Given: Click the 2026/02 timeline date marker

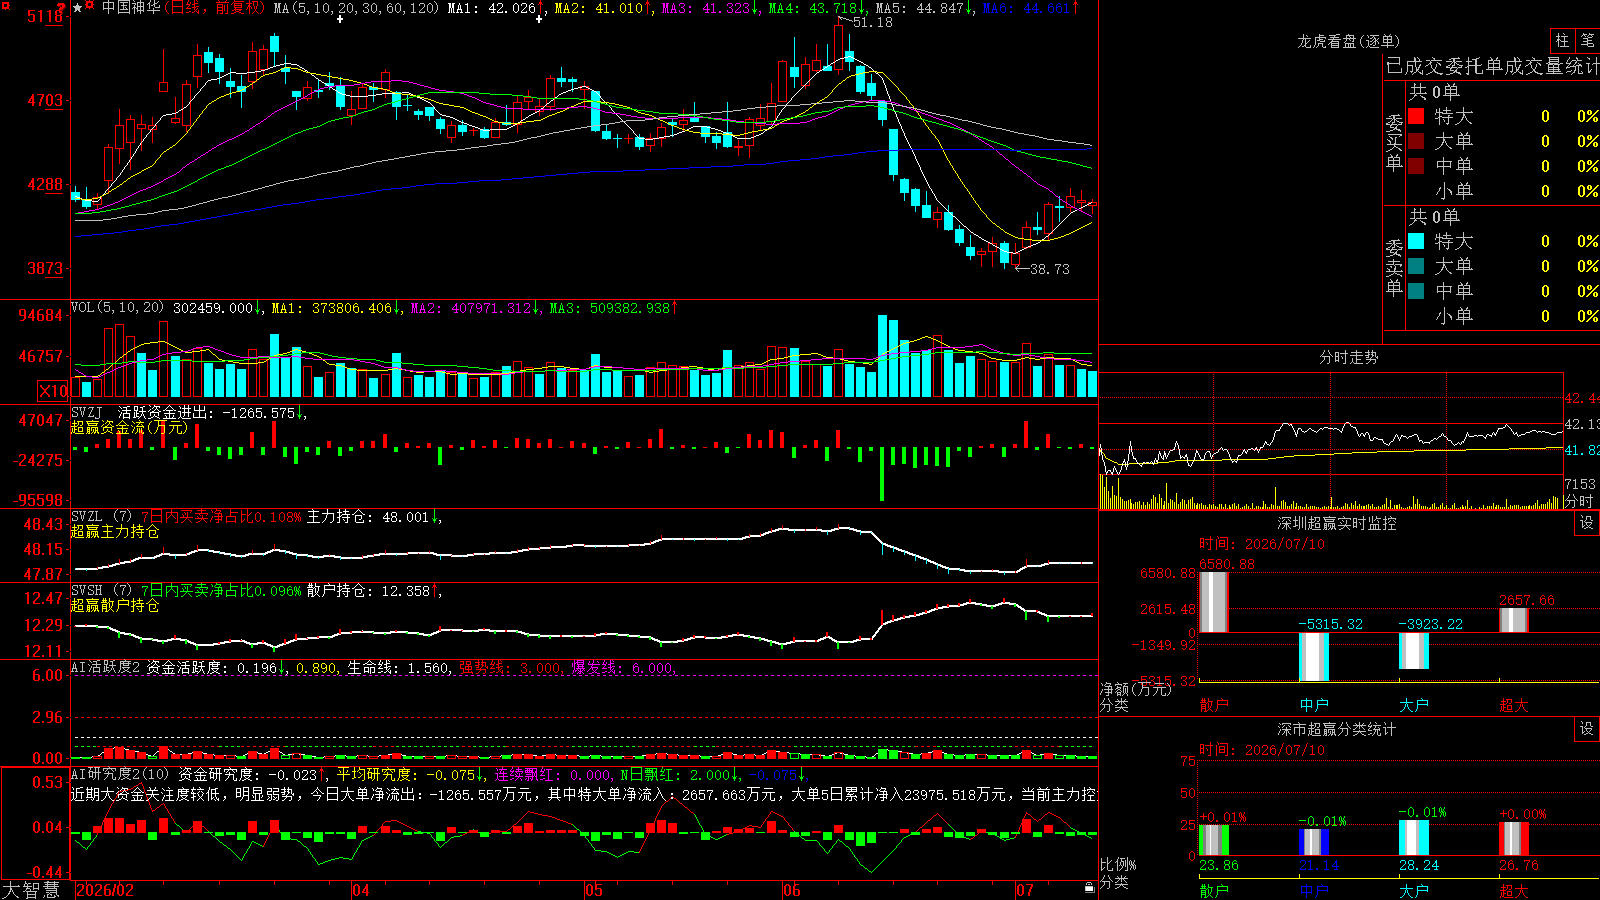Looking at the screenshot, I should [105, 890].
